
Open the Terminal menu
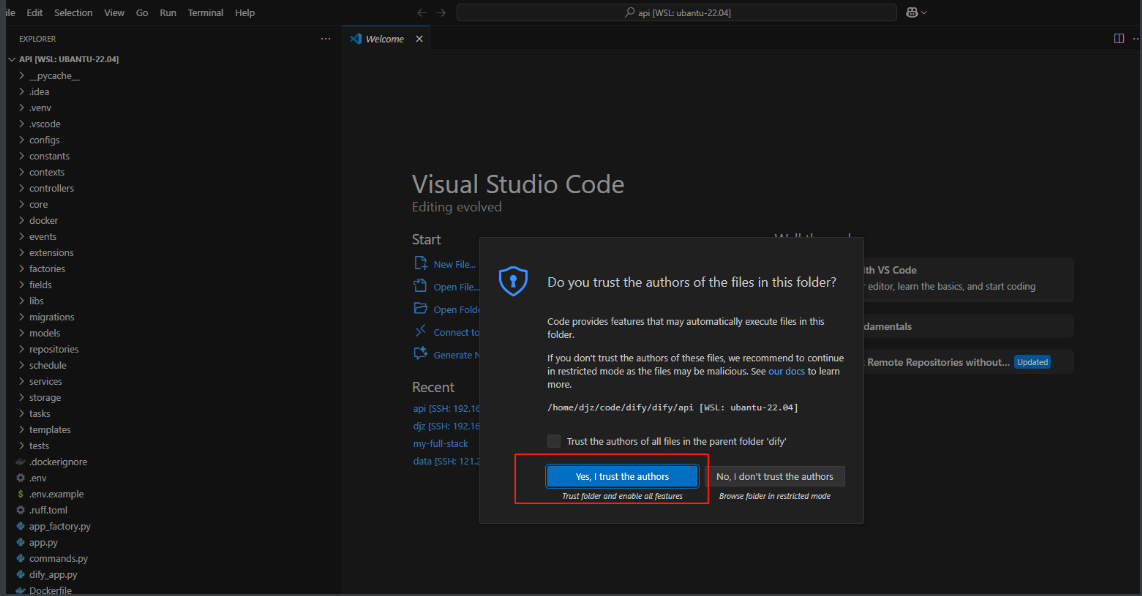click(205, 12)
